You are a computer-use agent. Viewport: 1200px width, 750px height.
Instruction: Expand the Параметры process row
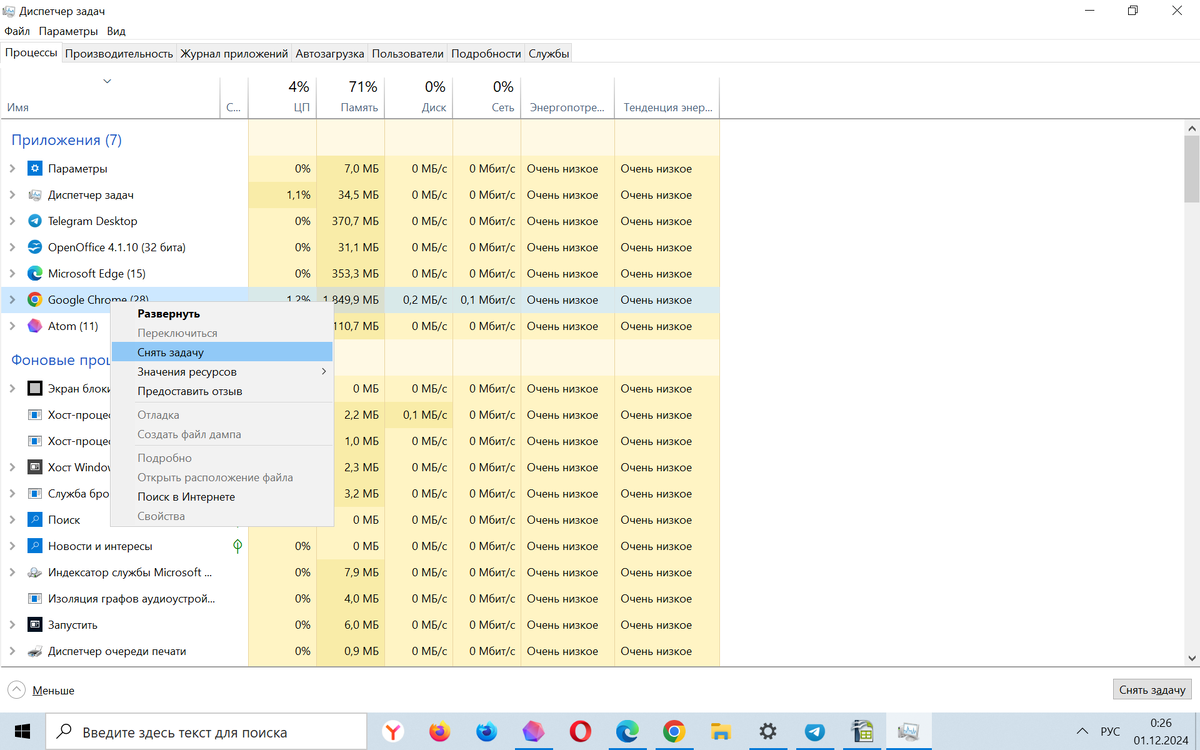12,169
